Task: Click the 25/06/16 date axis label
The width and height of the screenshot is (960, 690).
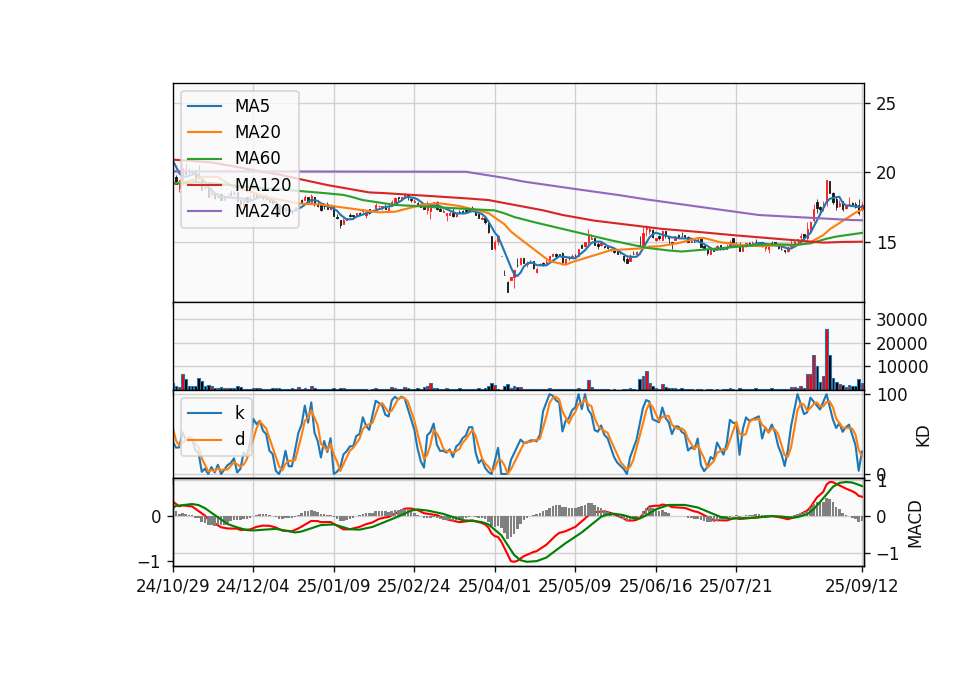Action: click(656, 586)
